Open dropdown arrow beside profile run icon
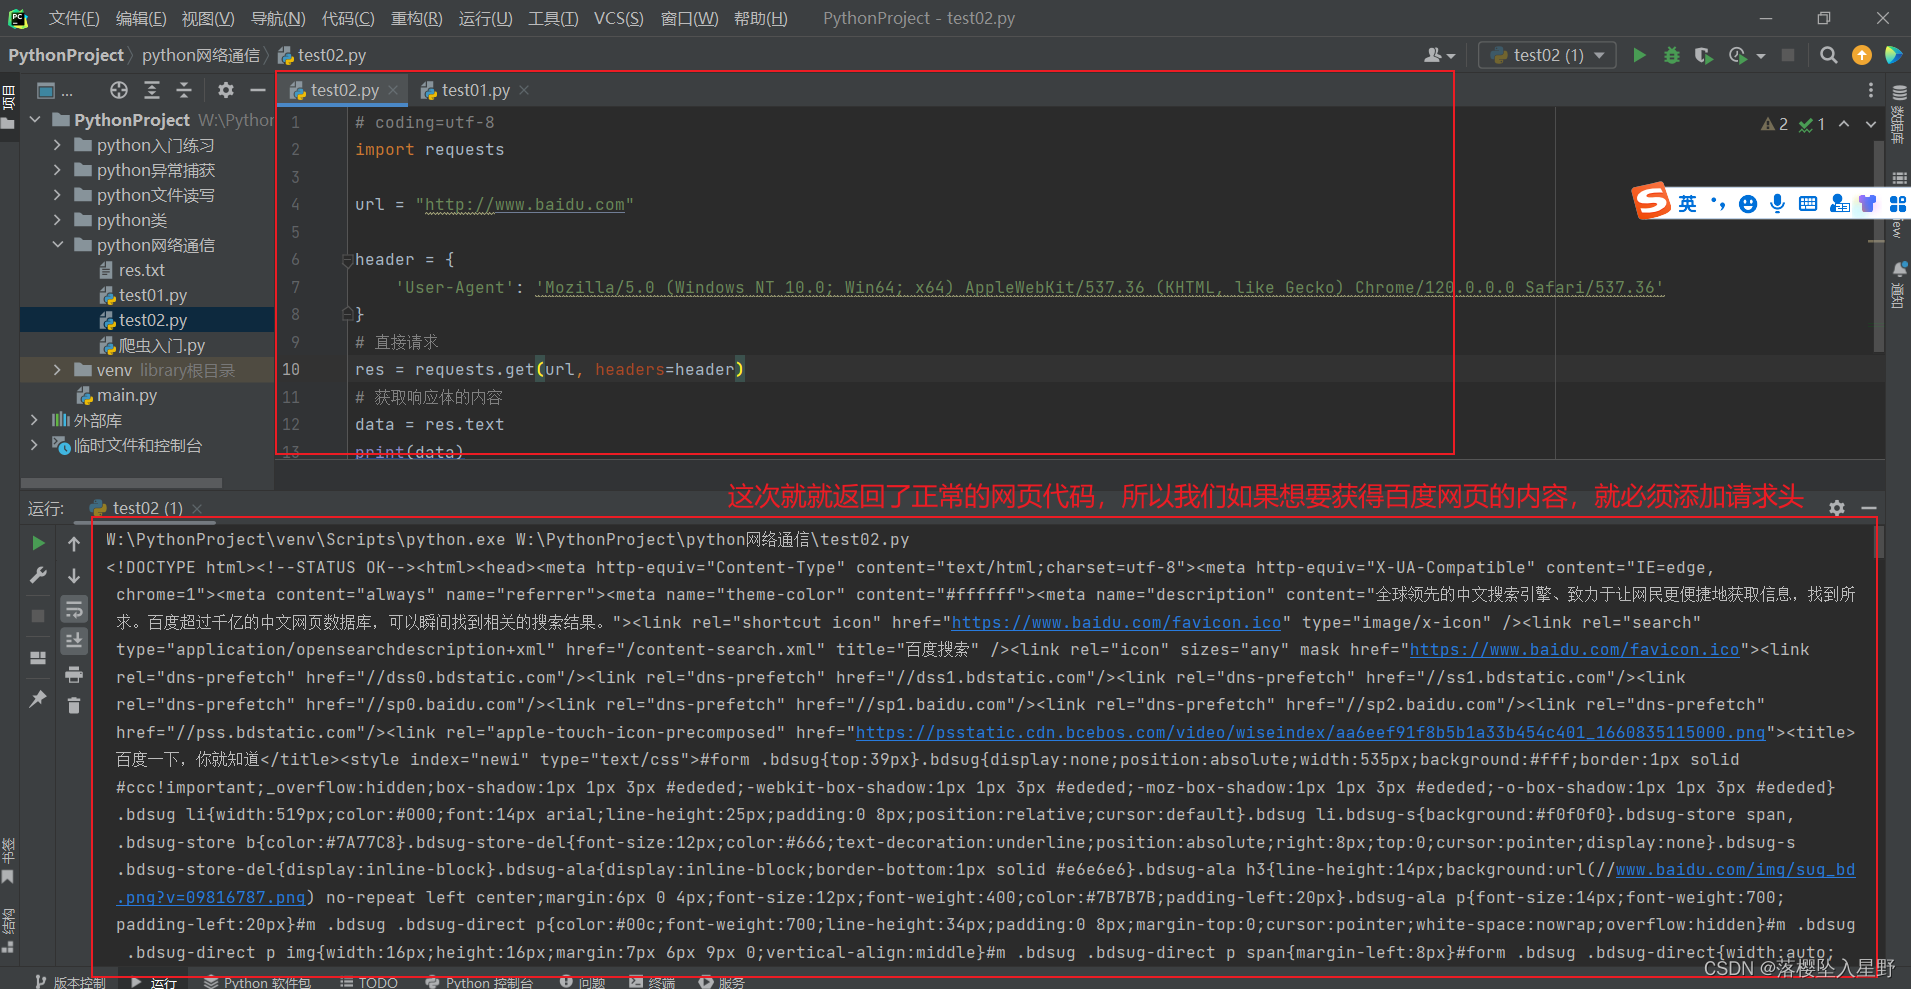Image resolution: width=1911 pixels, height=989 pixels. click(x=1760, y=56)
